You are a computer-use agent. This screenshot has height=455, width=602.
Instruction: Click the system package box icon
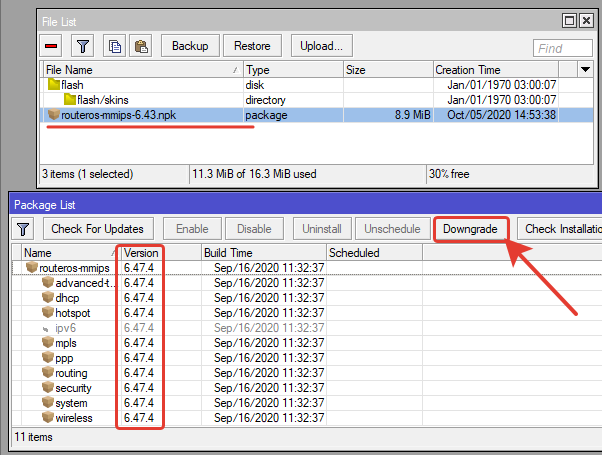tap(48, 402)
